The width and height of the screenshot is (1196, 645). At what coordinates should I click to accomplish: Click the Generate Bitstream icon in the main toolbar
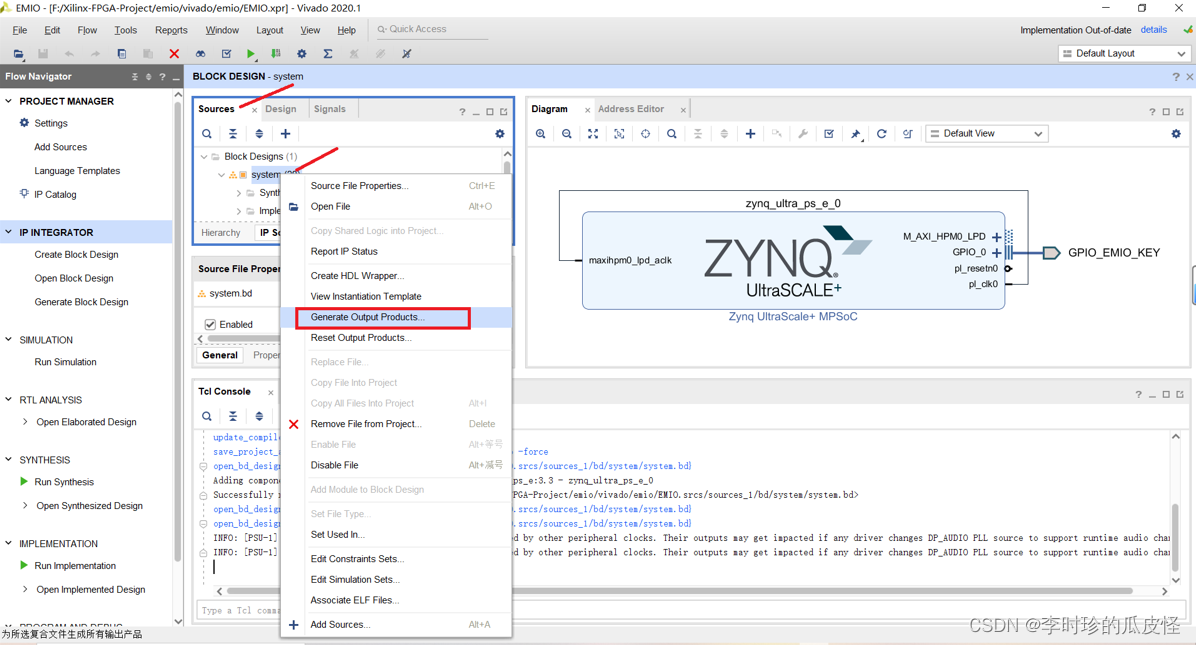pyautogui.click(x=276, y=53)
